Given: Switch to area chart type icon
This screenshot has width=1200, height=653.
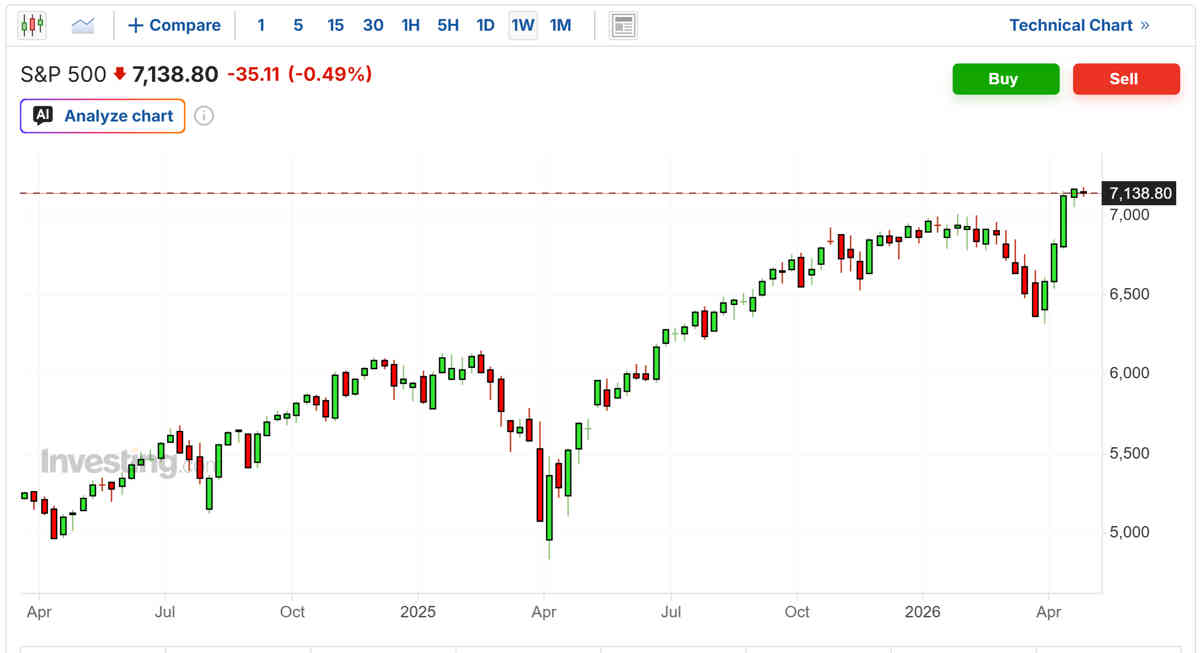Looking at the screenshot, I should click(83, 25).
